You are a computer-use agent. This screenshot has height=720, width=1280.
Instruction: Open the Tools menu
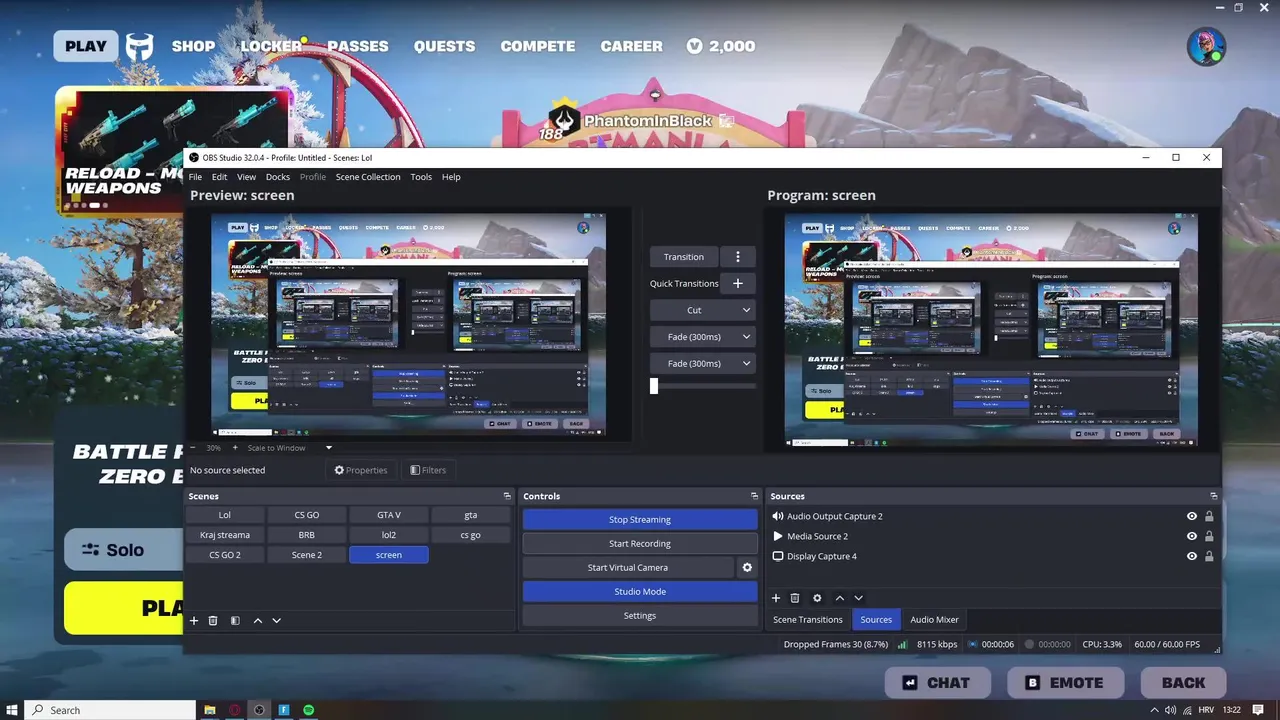tap(421, 177)
